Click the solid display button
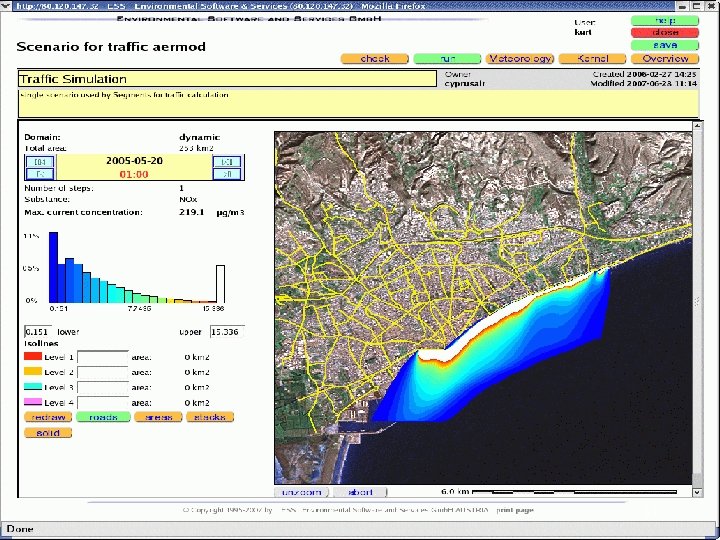 [x=48, y=433]
